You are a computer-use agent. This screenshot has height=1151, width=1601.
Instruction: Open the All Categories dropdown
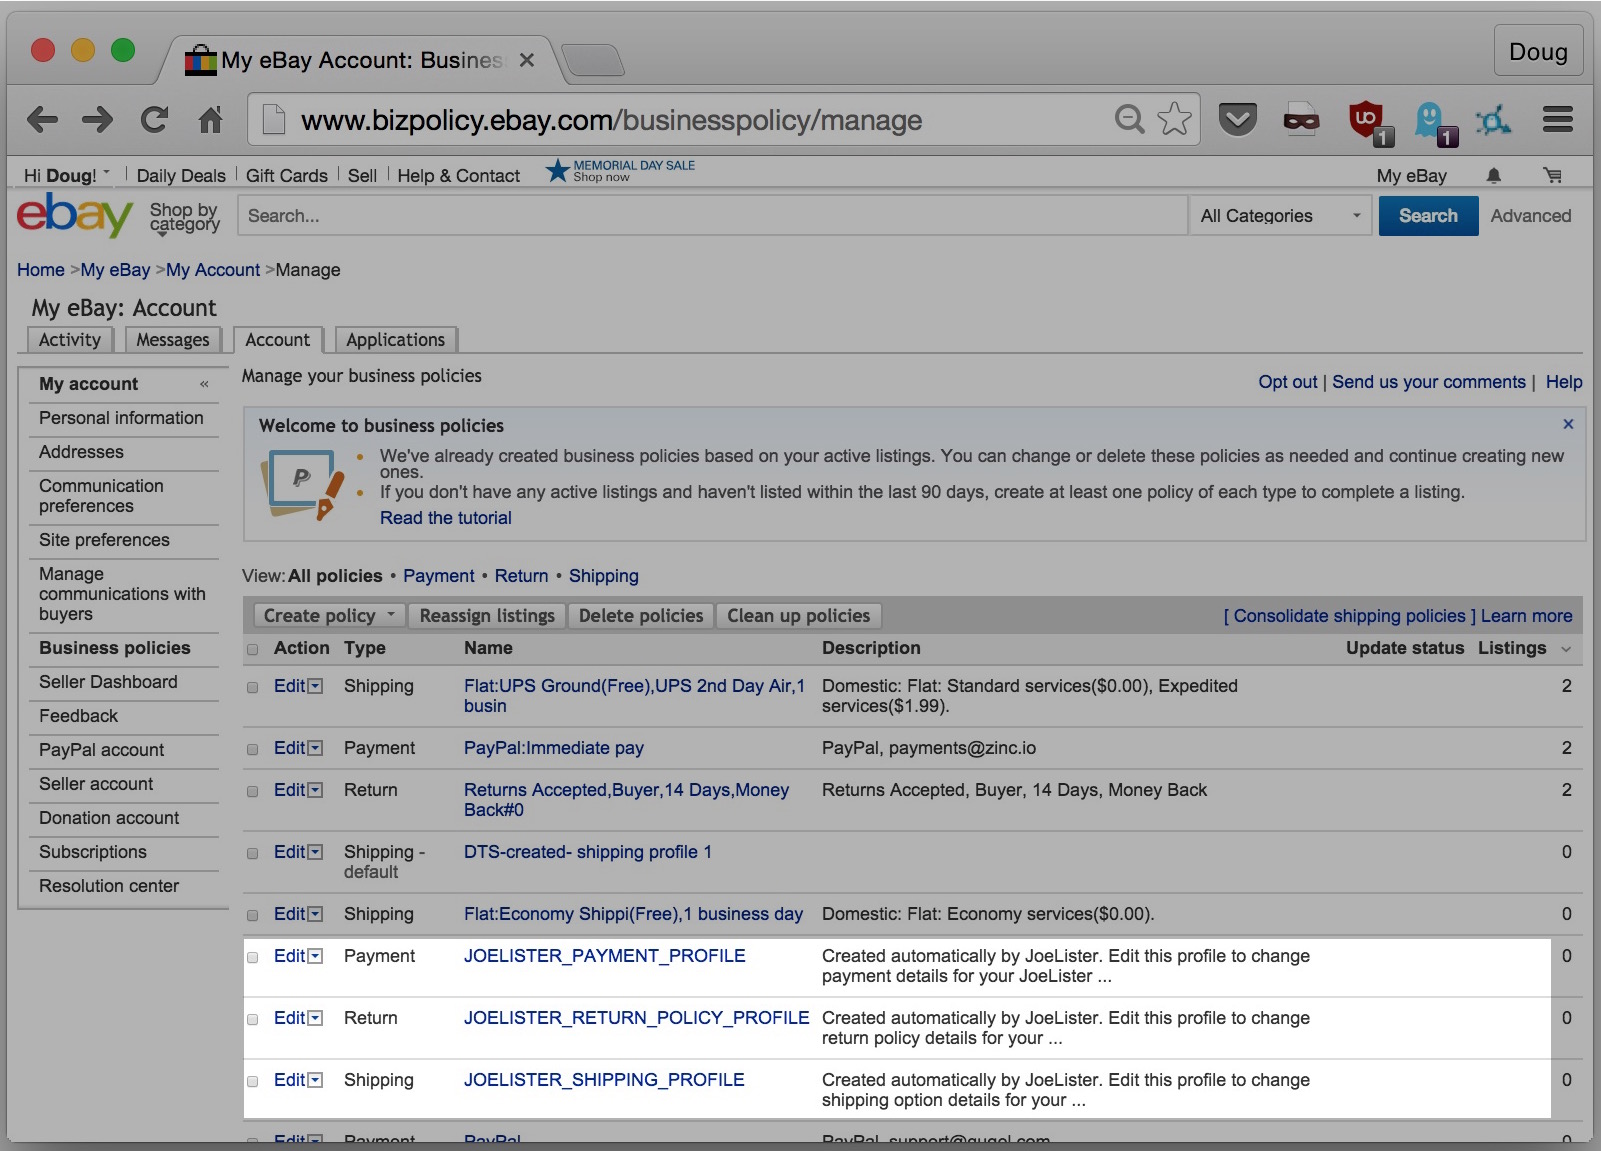(1281, 216)
